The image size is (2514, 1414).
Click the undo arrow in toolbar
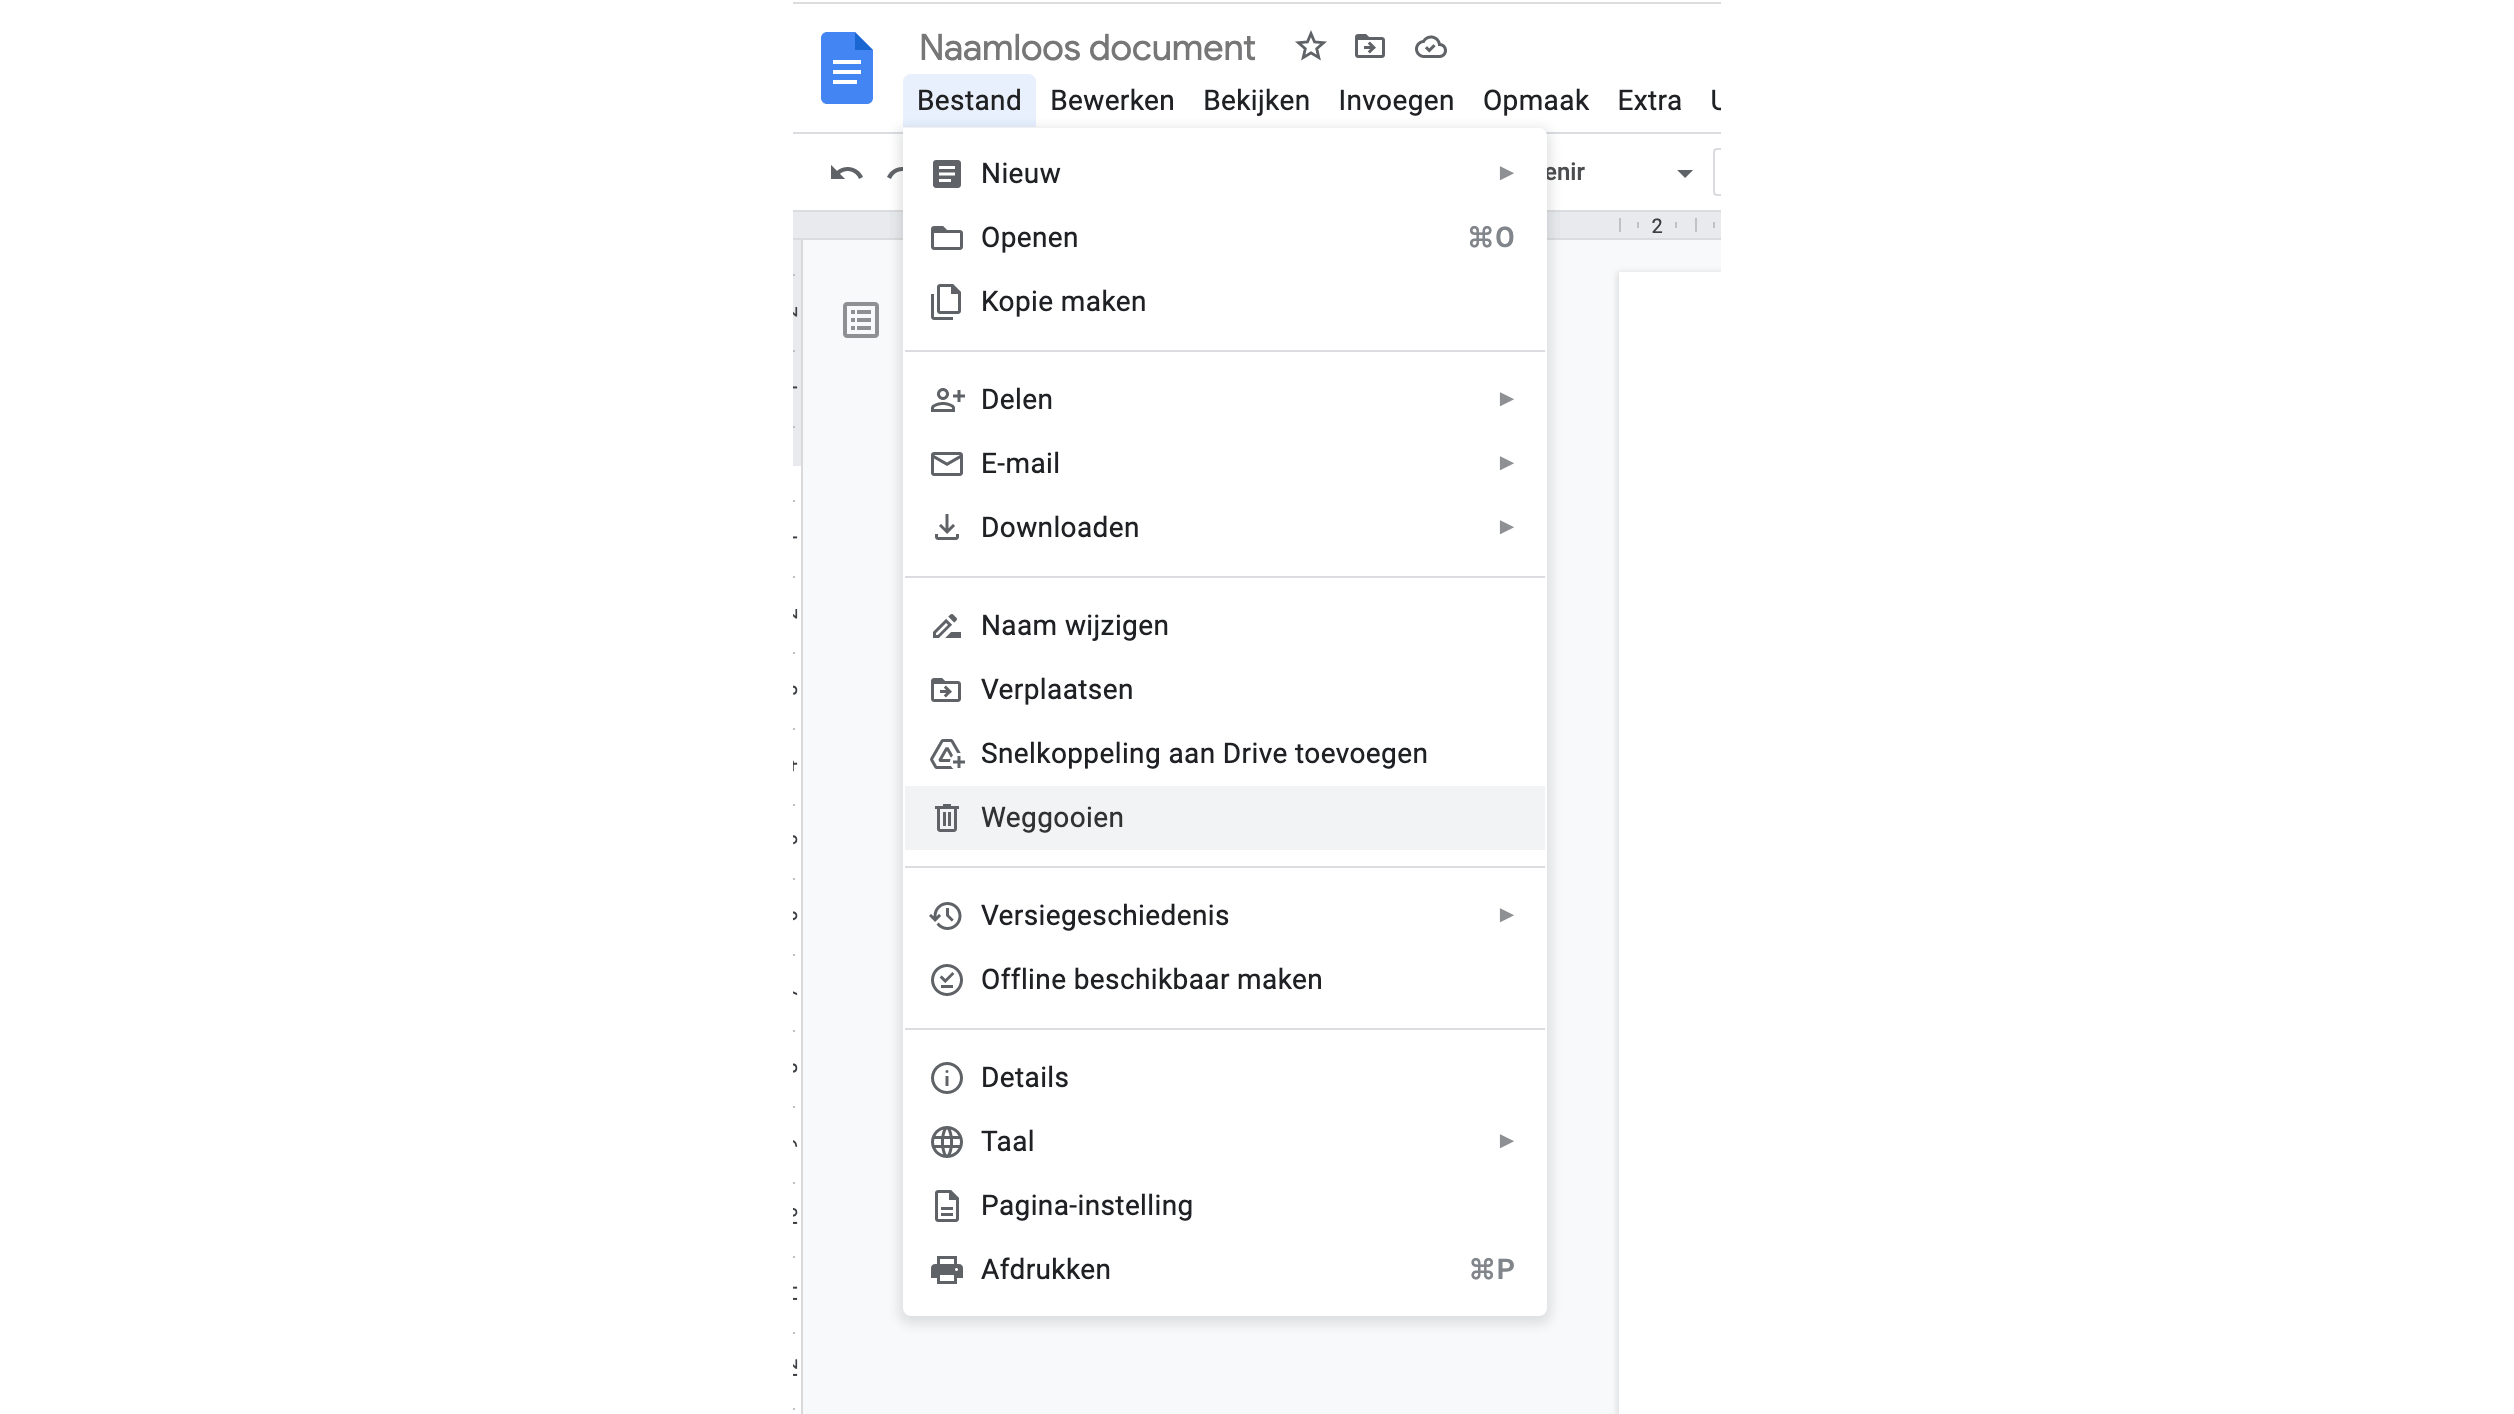coord(846,173)
